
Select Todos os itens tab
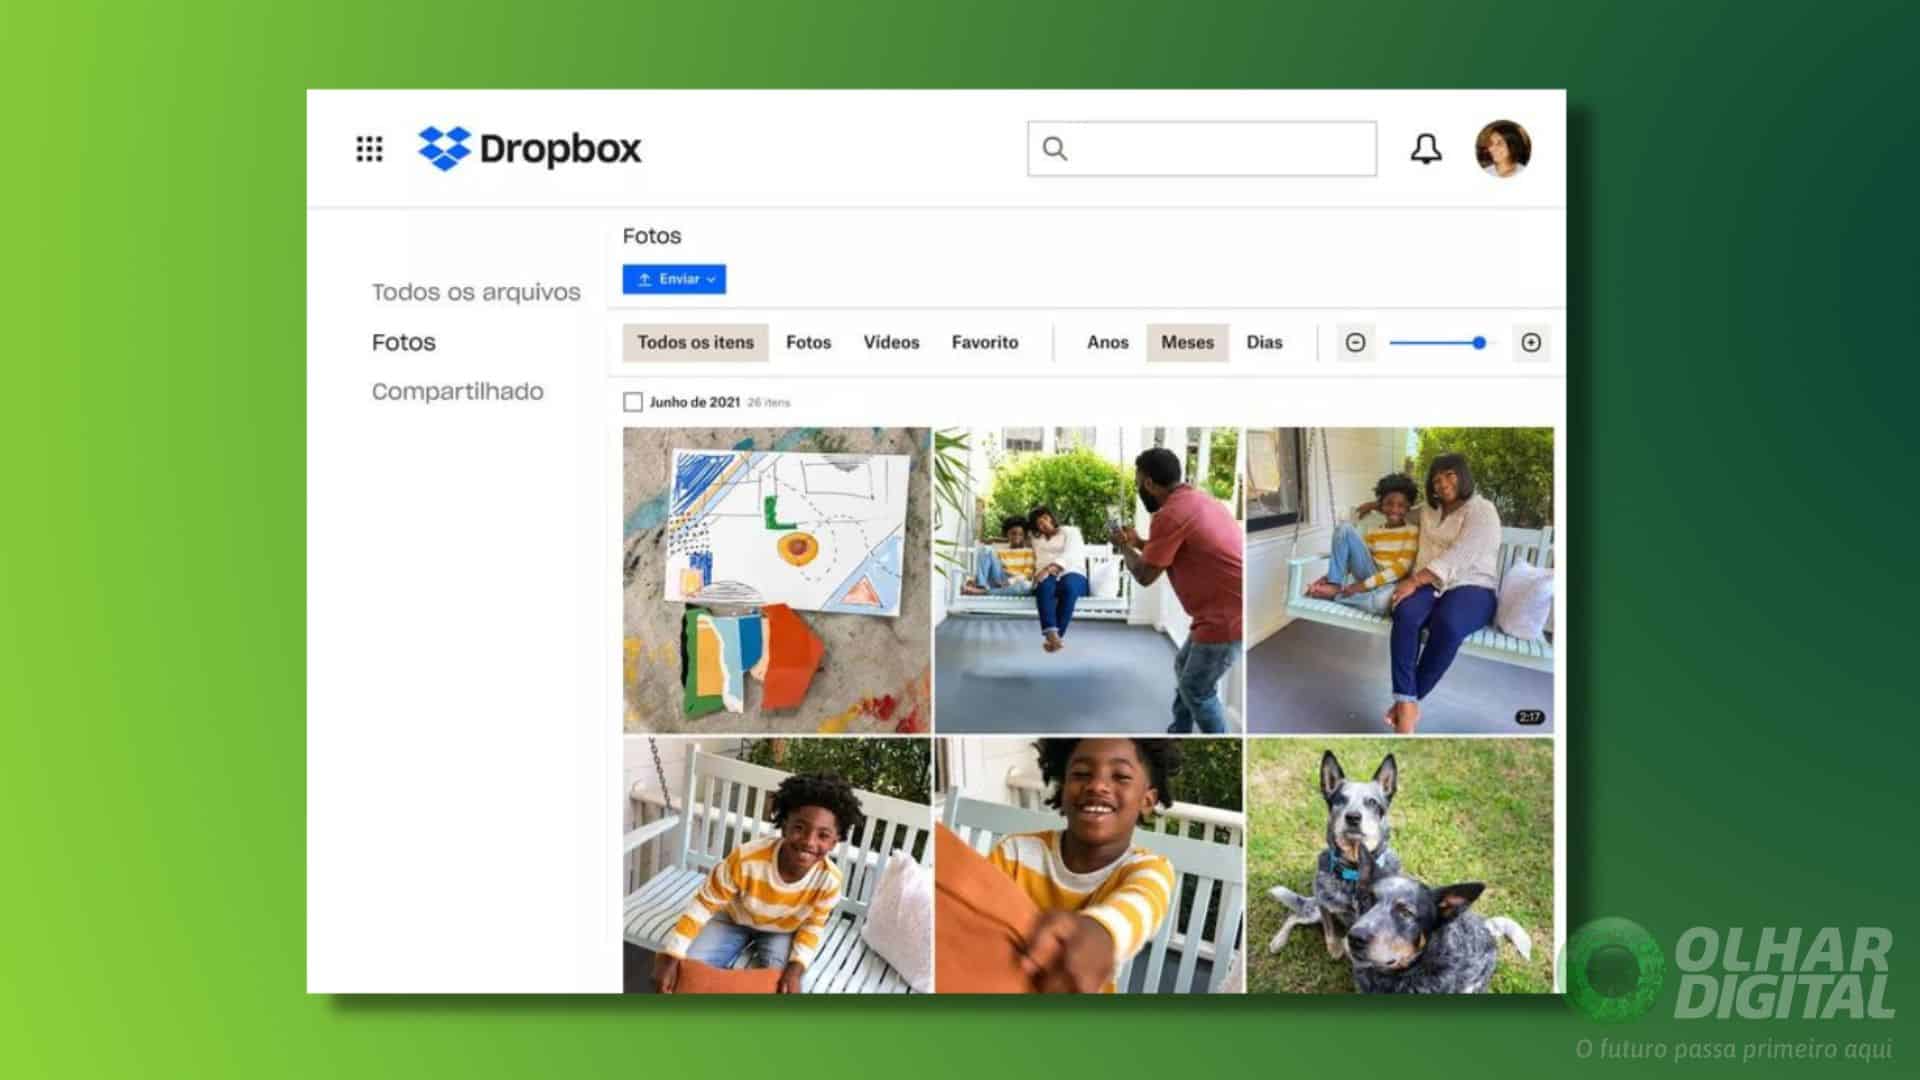(x=694, y=342)
